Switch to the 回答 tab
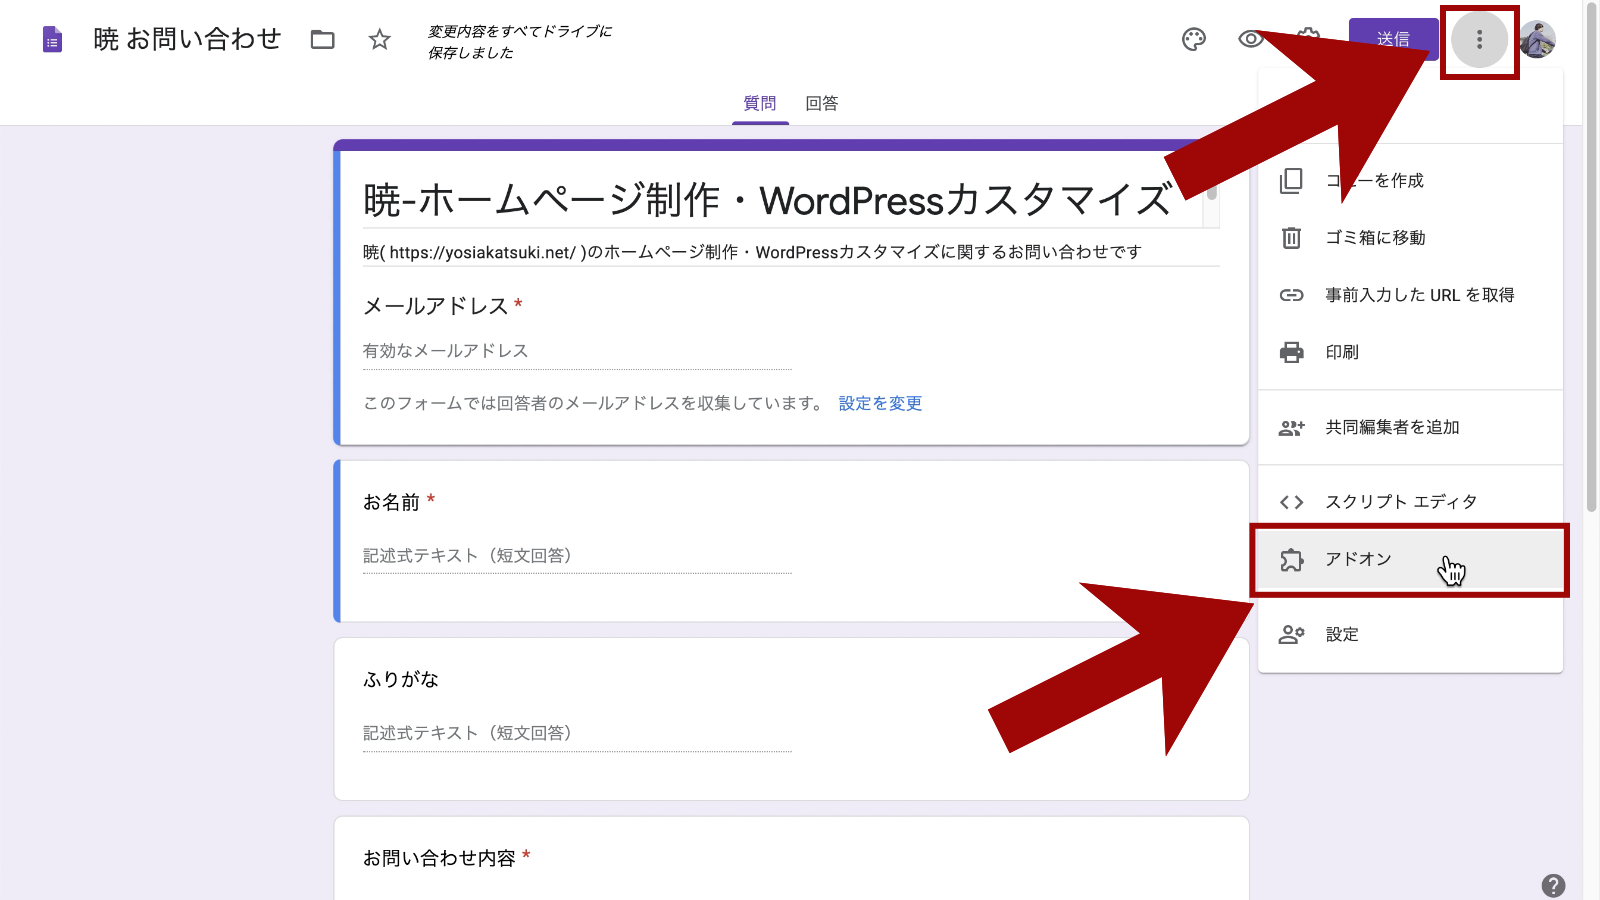The width and height of the screenshot is (1600, 900). point(822,103)
